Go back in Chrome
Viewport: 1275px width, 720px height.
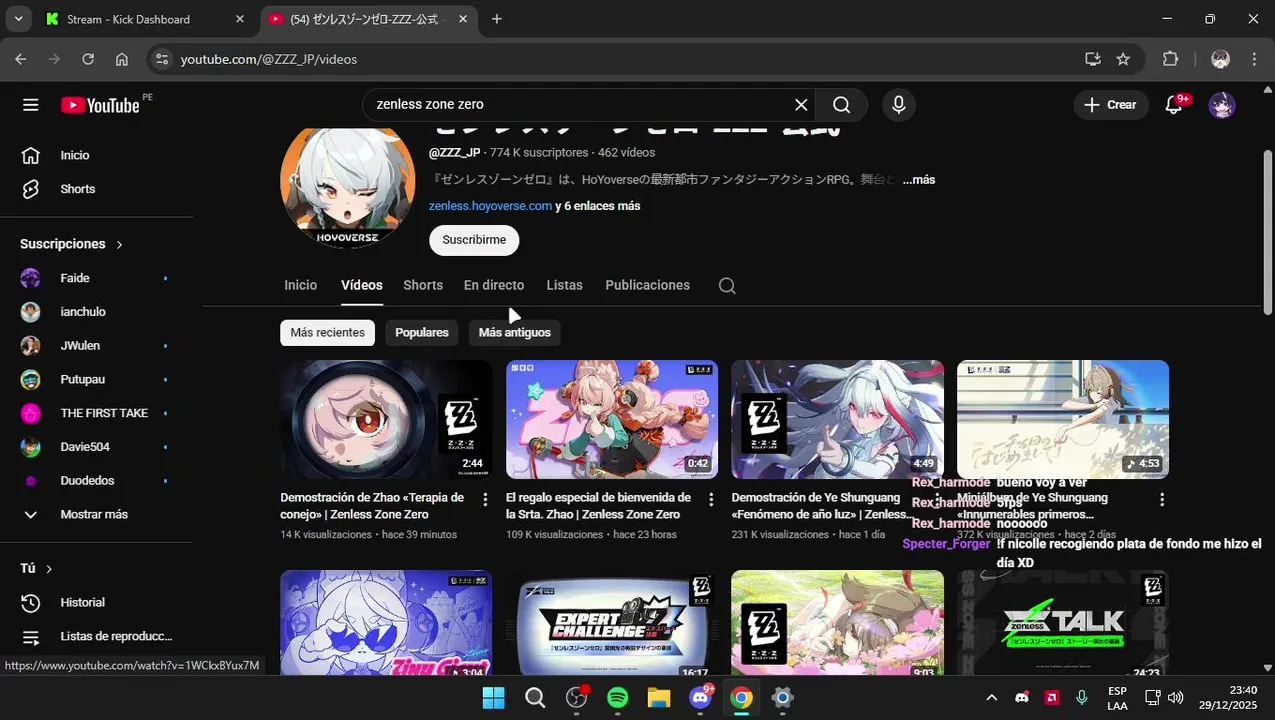tap(21, 59)
